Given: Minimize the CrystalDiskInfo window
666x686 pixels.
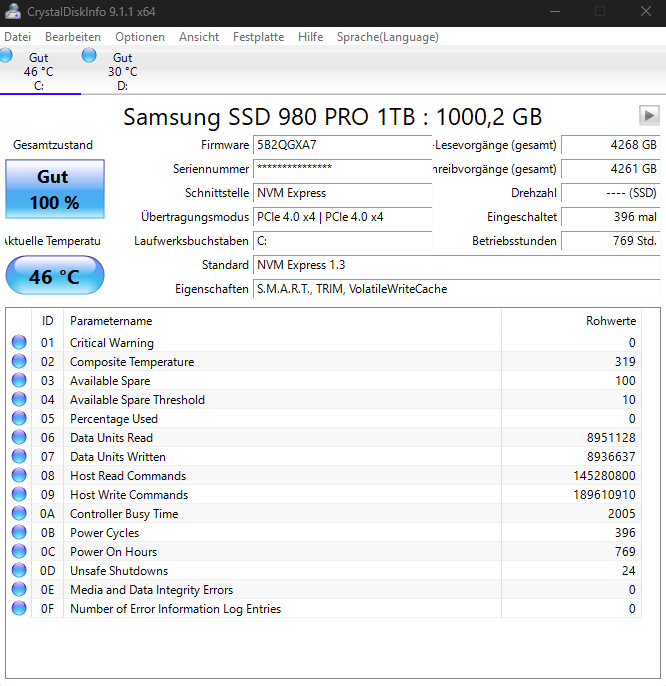Looking at the screenshot, I should tap(555, 11).
